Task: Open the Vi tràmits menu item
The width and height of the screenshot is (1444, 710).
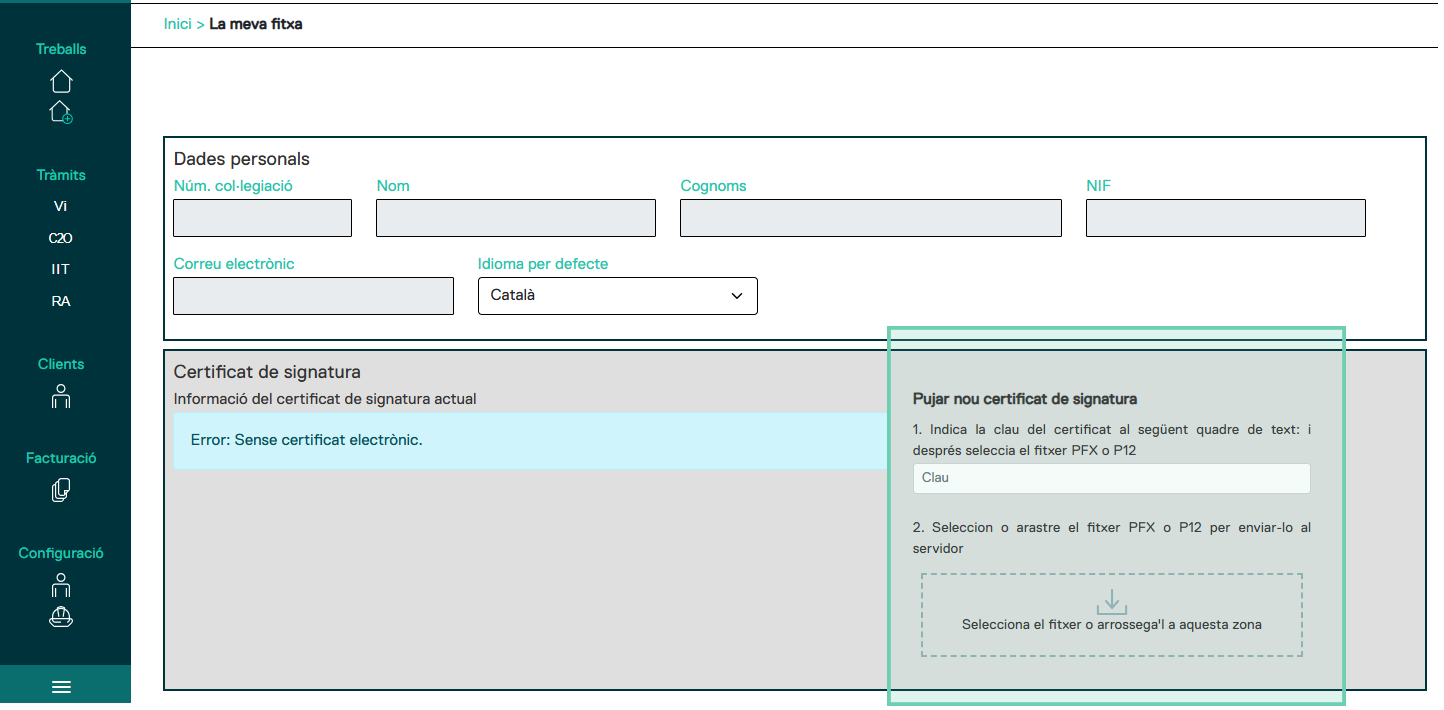Action: [61, 206]
